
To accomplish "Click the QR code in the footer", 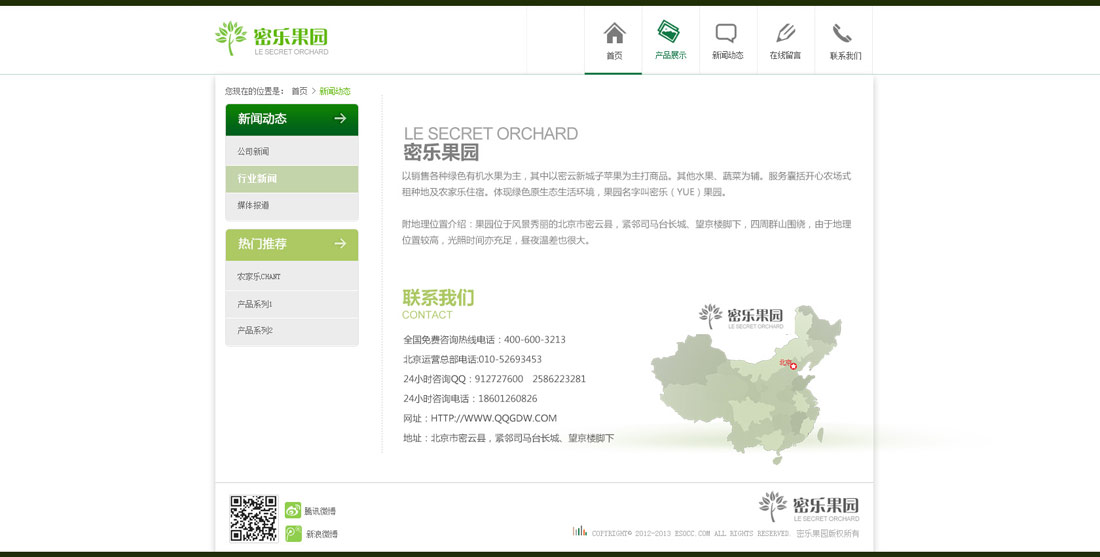I will tap(253, 519).
